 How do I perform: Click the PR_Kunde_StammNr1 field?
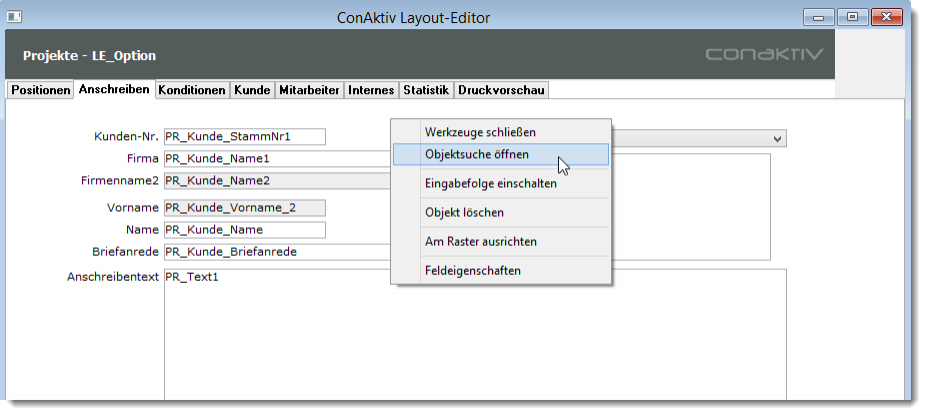pos(244,137)
